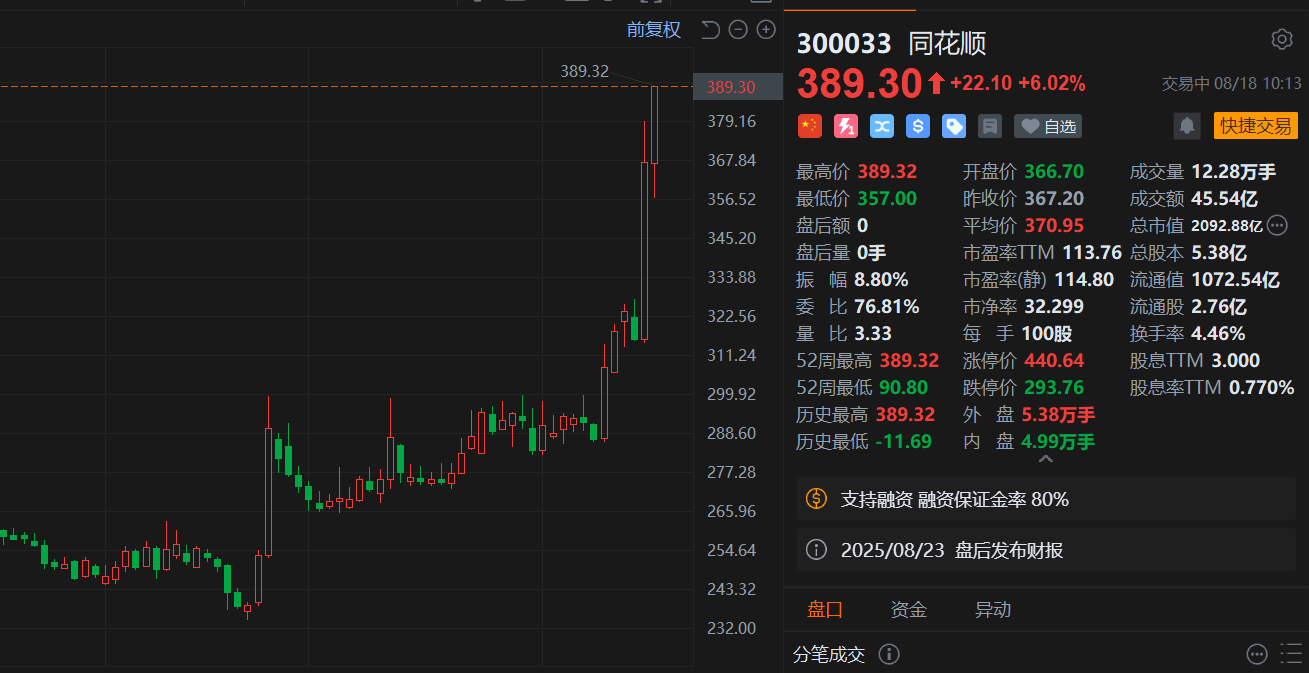Open 快捷交易 quick trade
This screenshot has height=673, width=1309.
(1255, 126)
